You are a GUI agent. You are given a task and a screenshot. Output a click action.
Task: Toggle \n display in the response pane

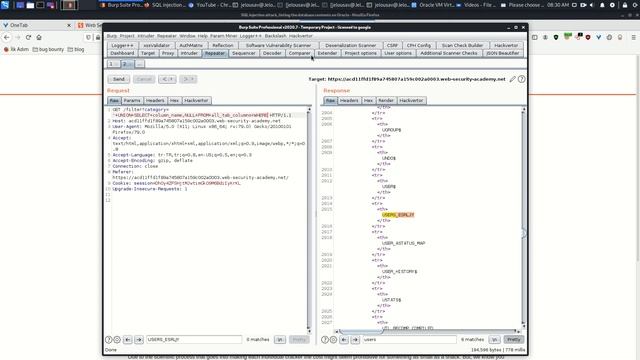tap(495, 340)
